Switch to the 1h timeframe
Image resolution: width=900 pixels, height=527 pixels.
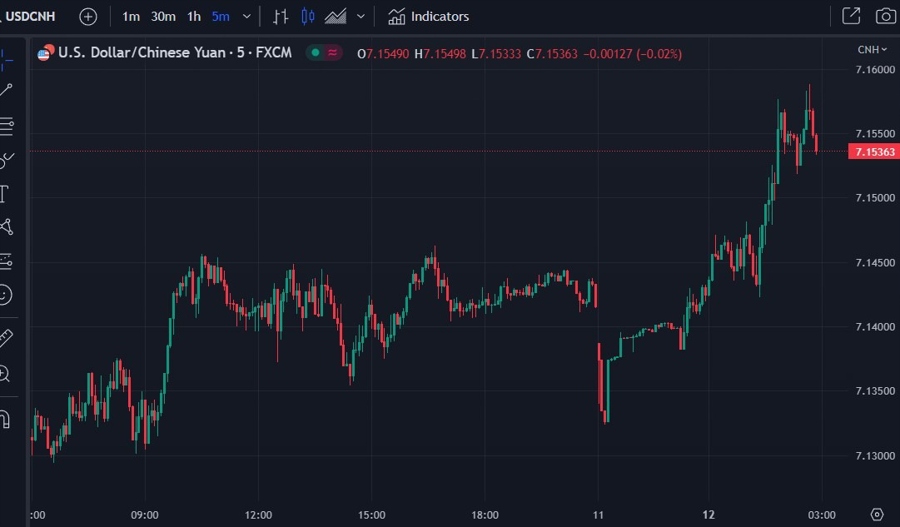point(194,17)
